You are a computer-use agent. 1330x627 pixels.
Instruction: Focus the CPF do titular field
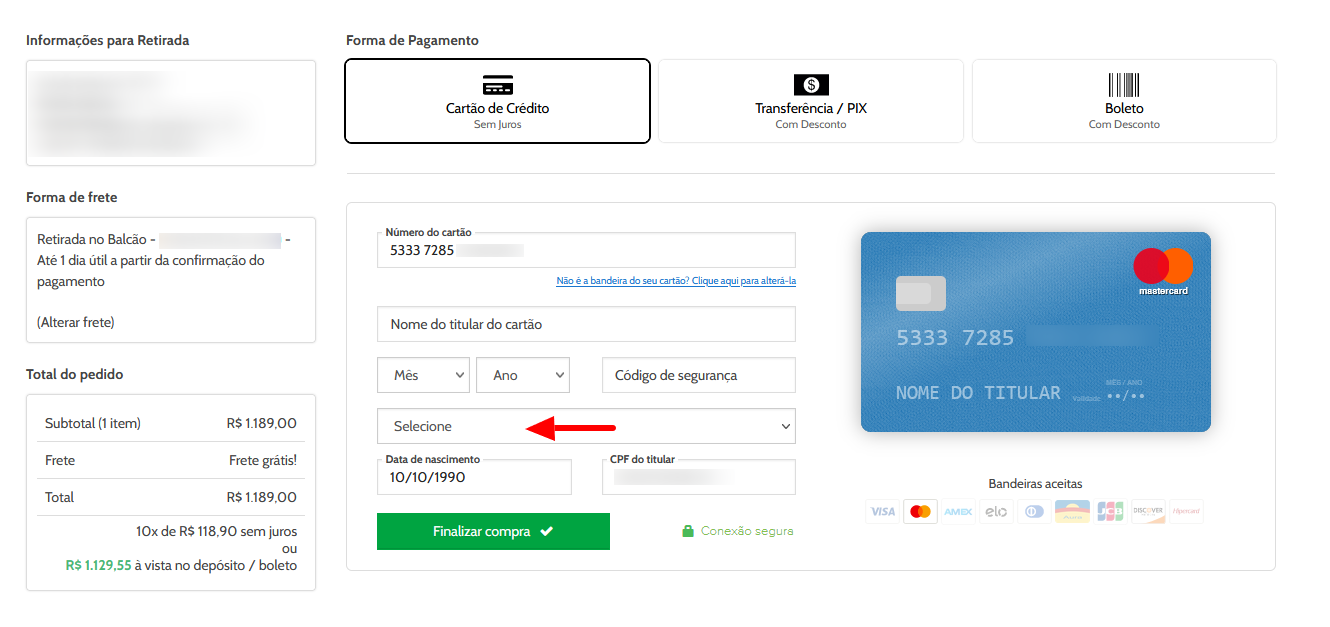699,477
